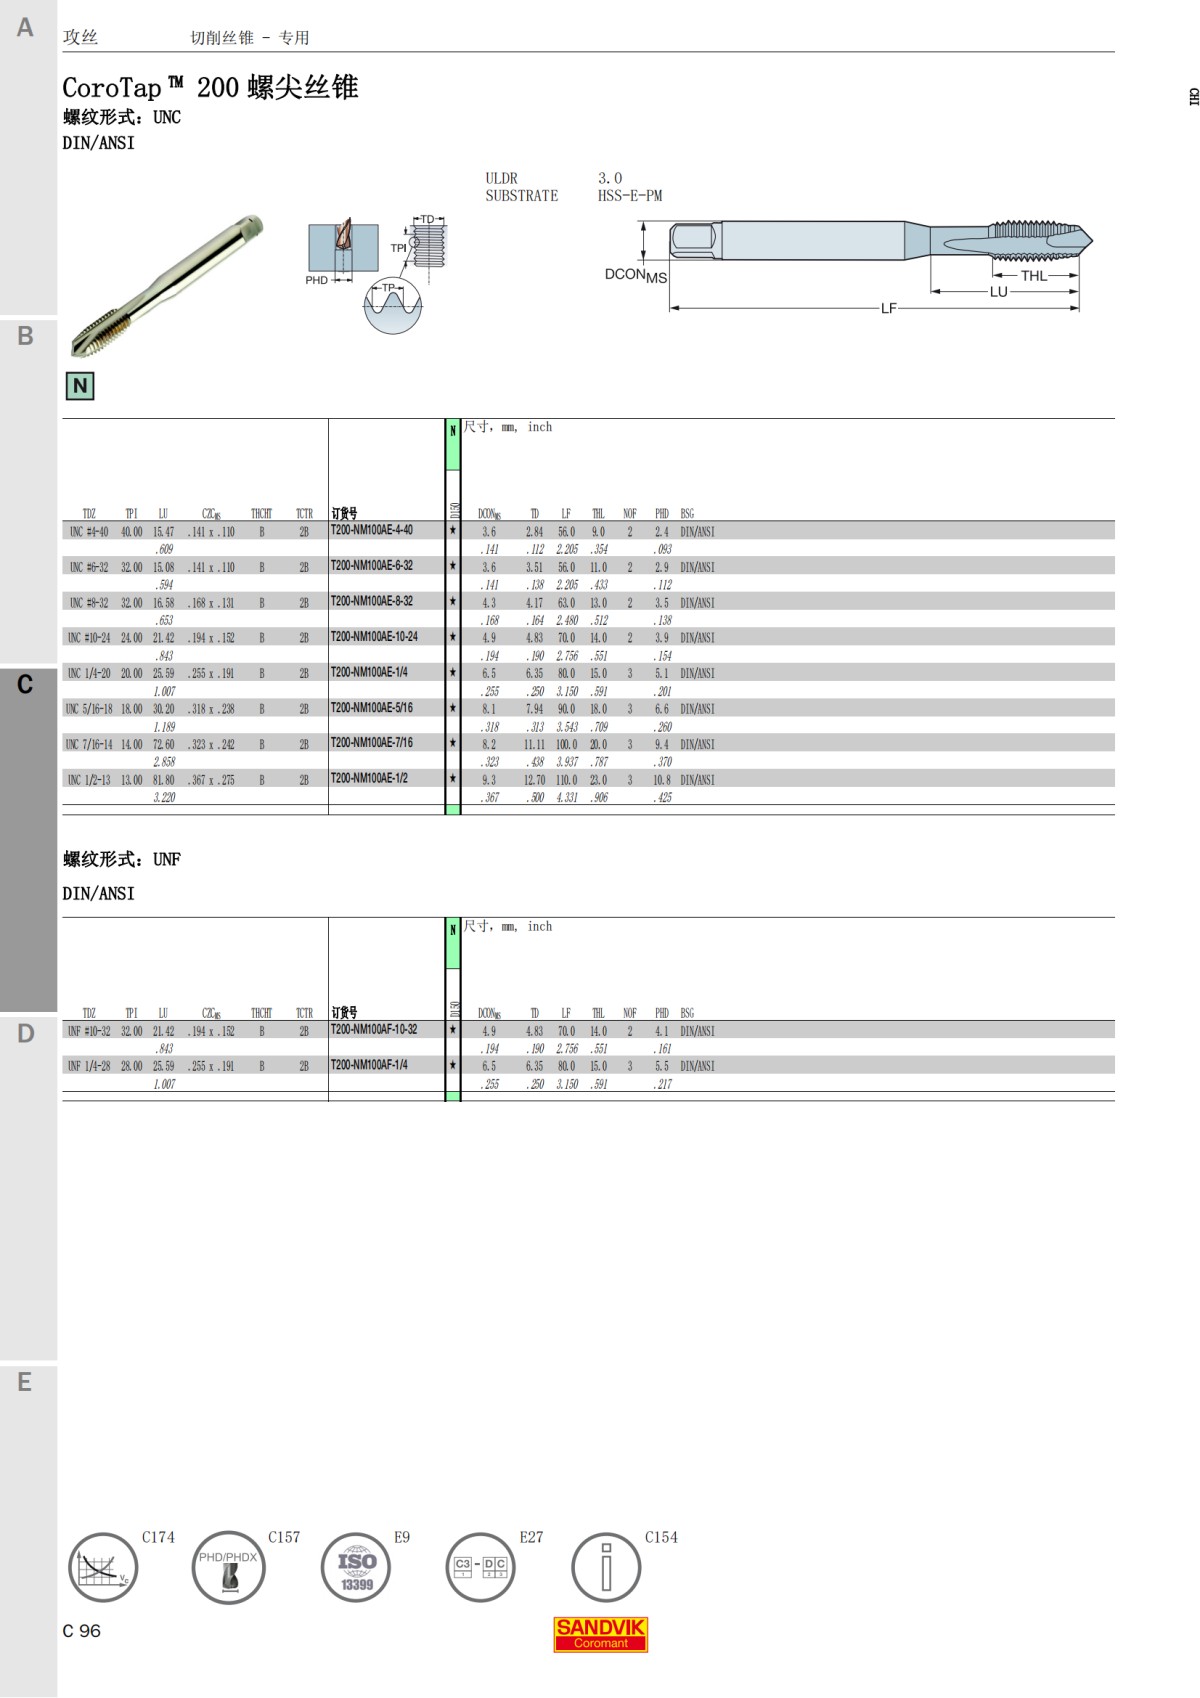
Task: Click the green N column header in UNC table
Action: click(453, 444)
